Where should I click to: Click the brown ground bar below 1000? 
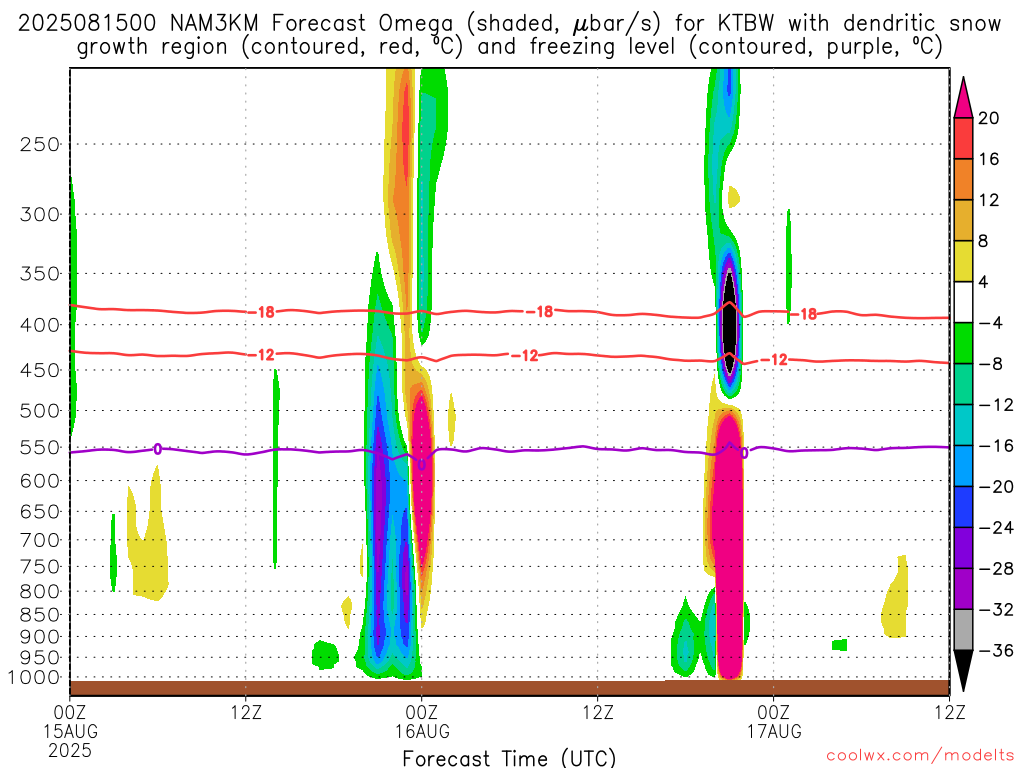(x=510, y=688)
